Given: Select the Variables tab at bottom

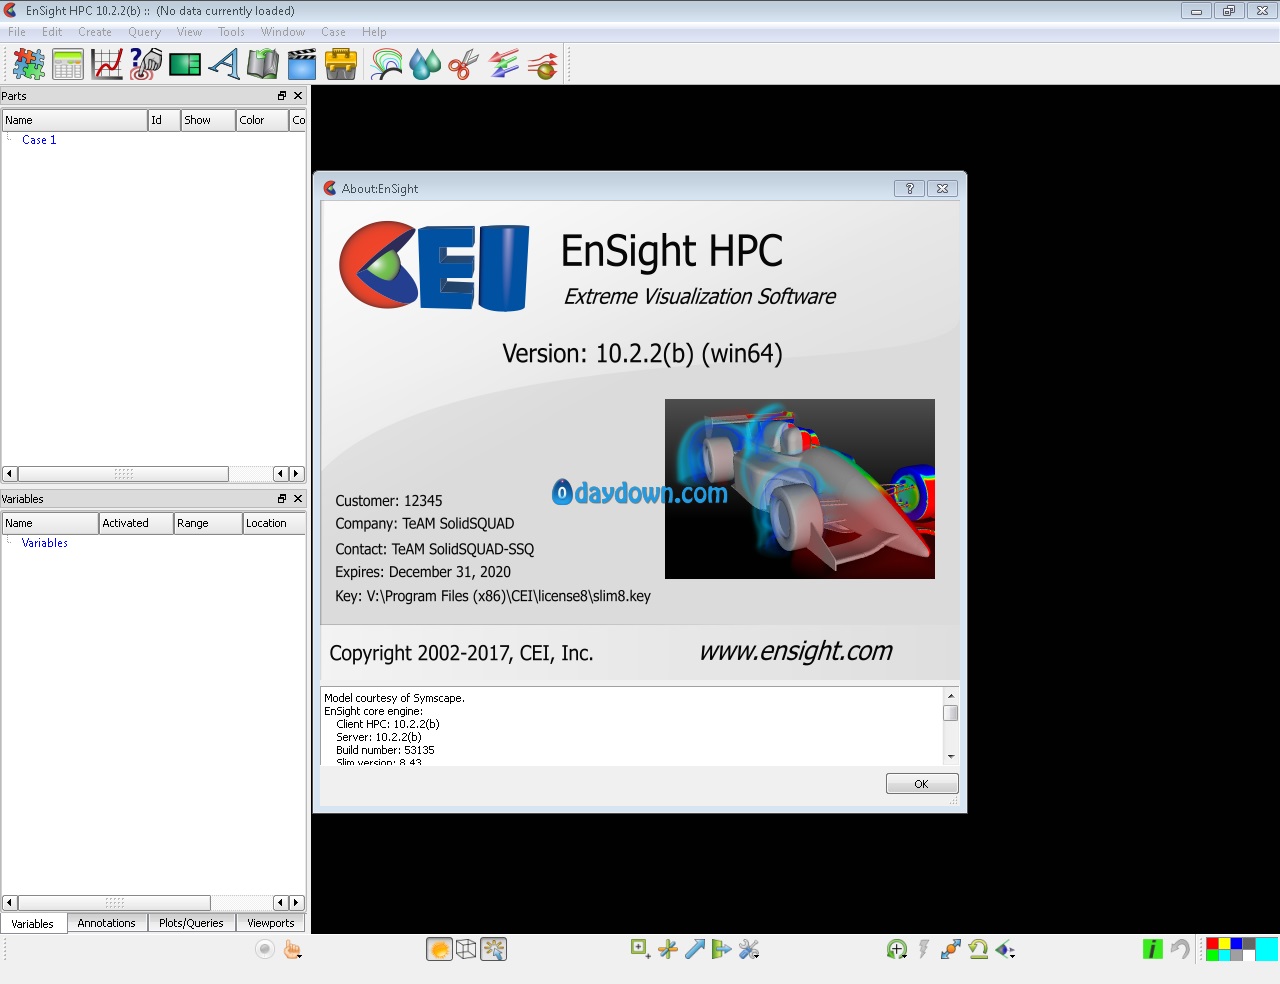Looking at the screenshot, I should [x=33, y=924].
